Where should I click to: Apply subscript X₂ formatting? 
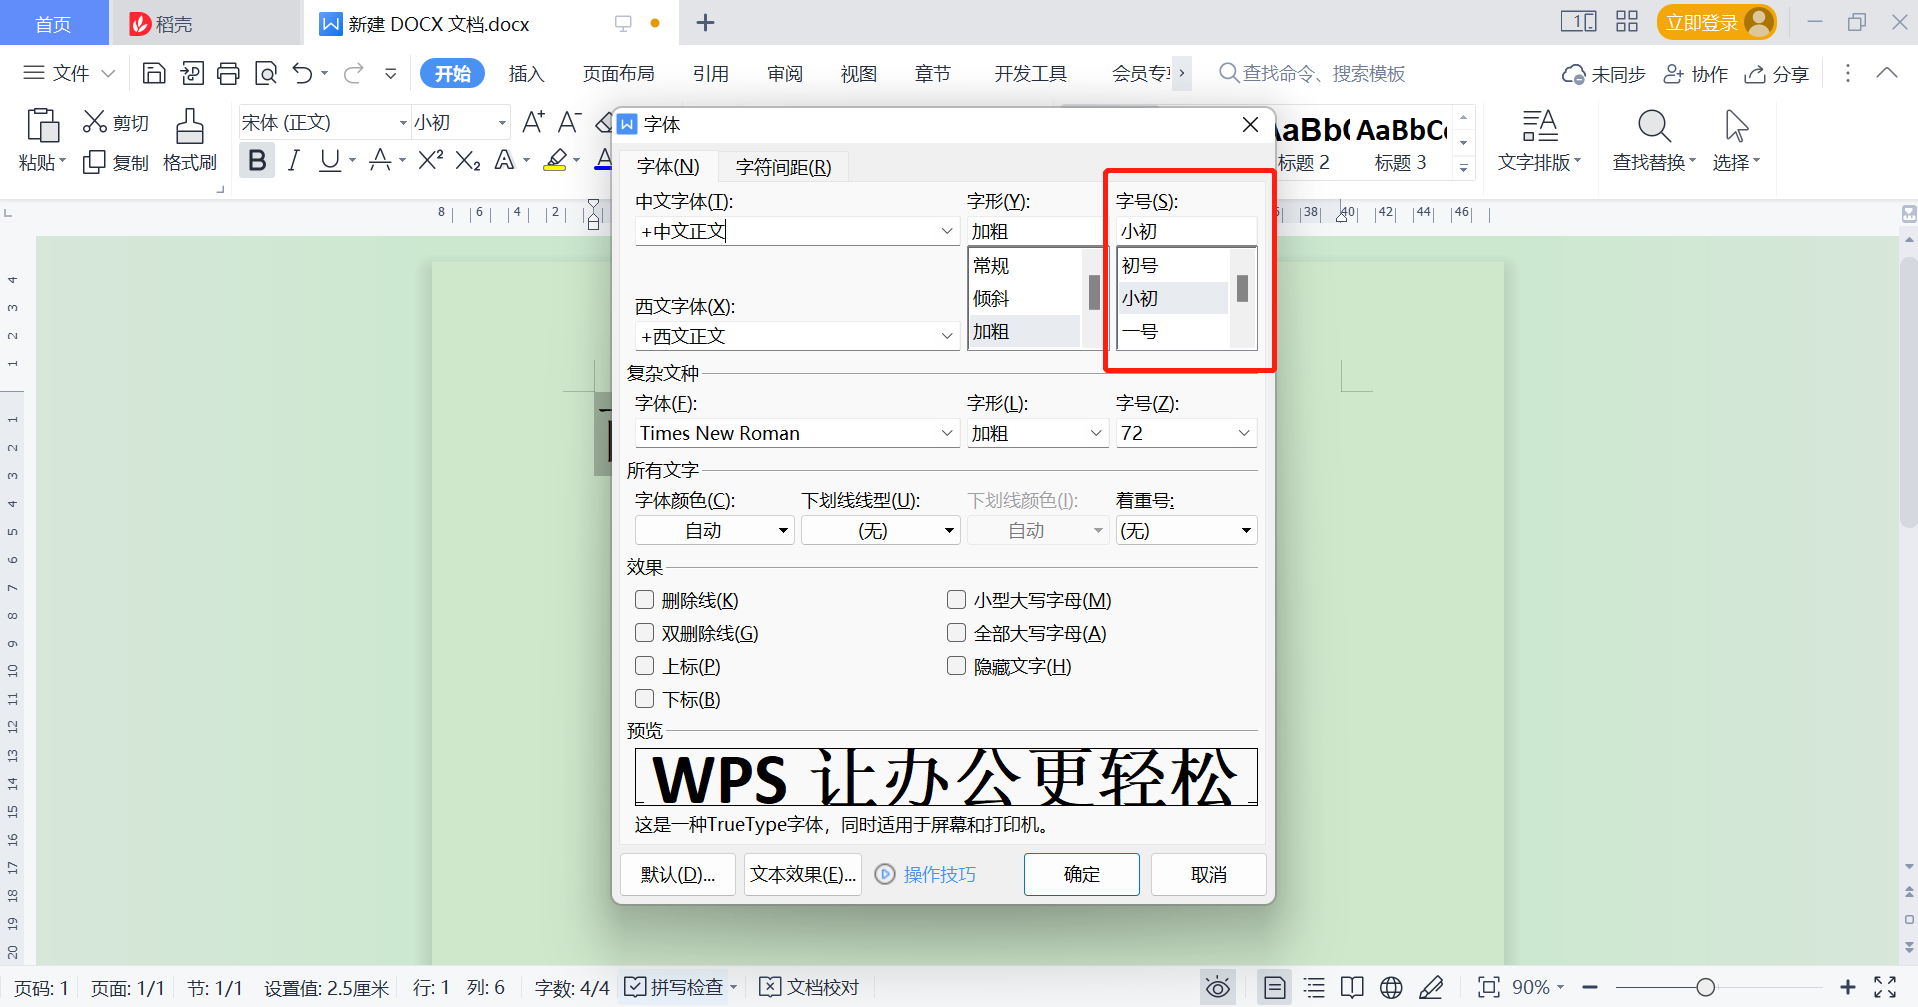pyautogui.click(x=468, y=160)
